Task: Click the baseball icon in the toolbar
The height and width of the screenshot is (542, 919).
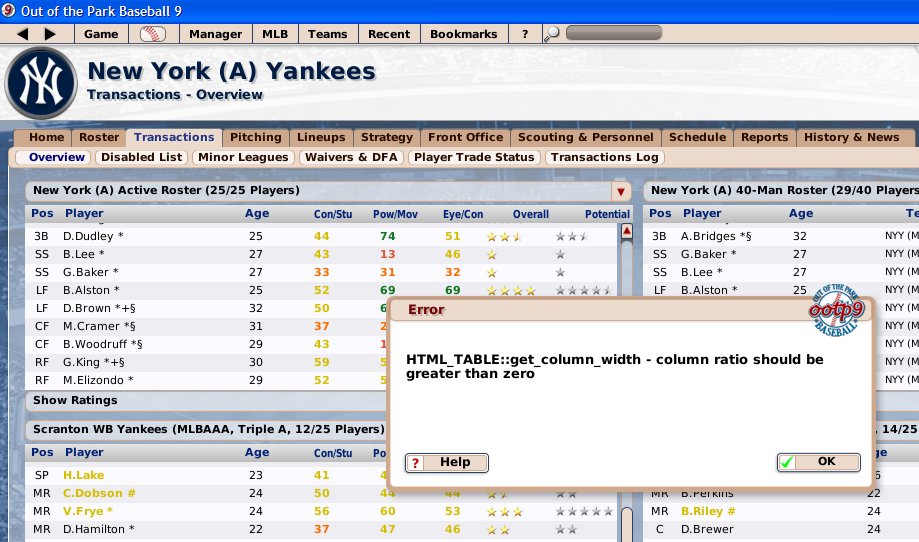Action: [x=152, y=34]
